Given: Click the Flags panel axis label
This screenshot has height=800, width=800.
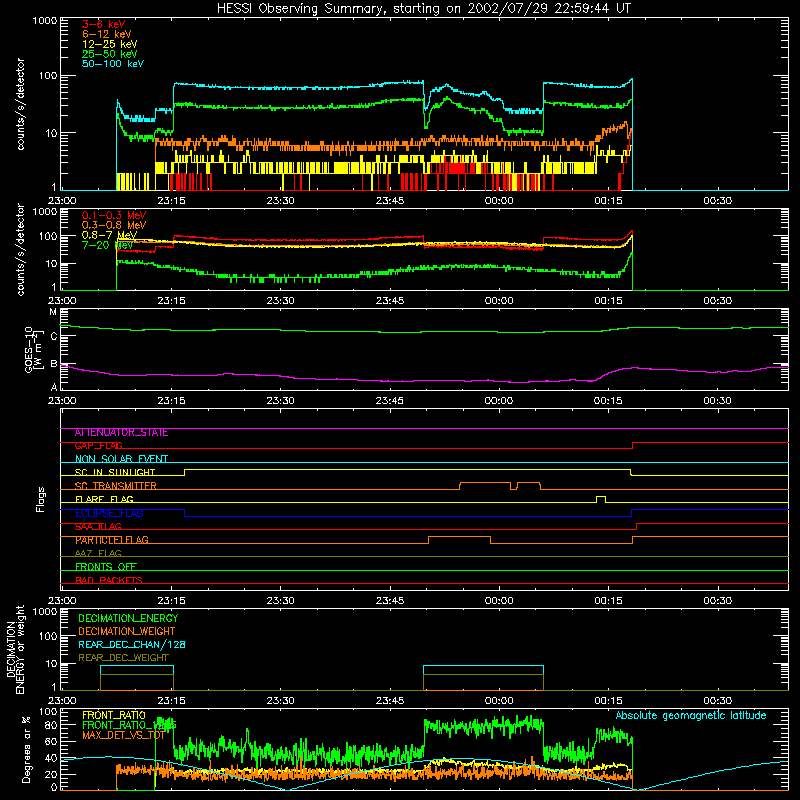Looking at the screenshot, I should pyautogui.click(x=41, y=499).
